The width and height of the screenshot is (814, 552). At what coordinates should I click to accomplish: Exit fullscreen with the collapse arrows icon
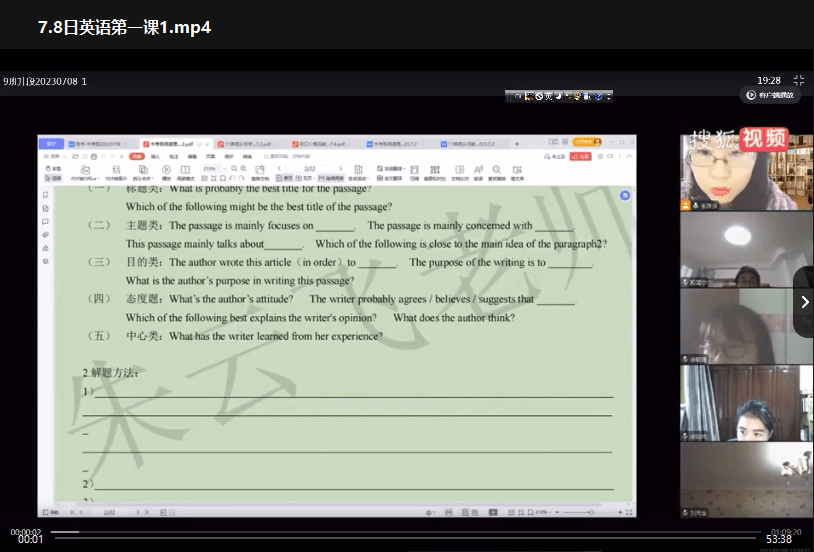tap(798, 80)
